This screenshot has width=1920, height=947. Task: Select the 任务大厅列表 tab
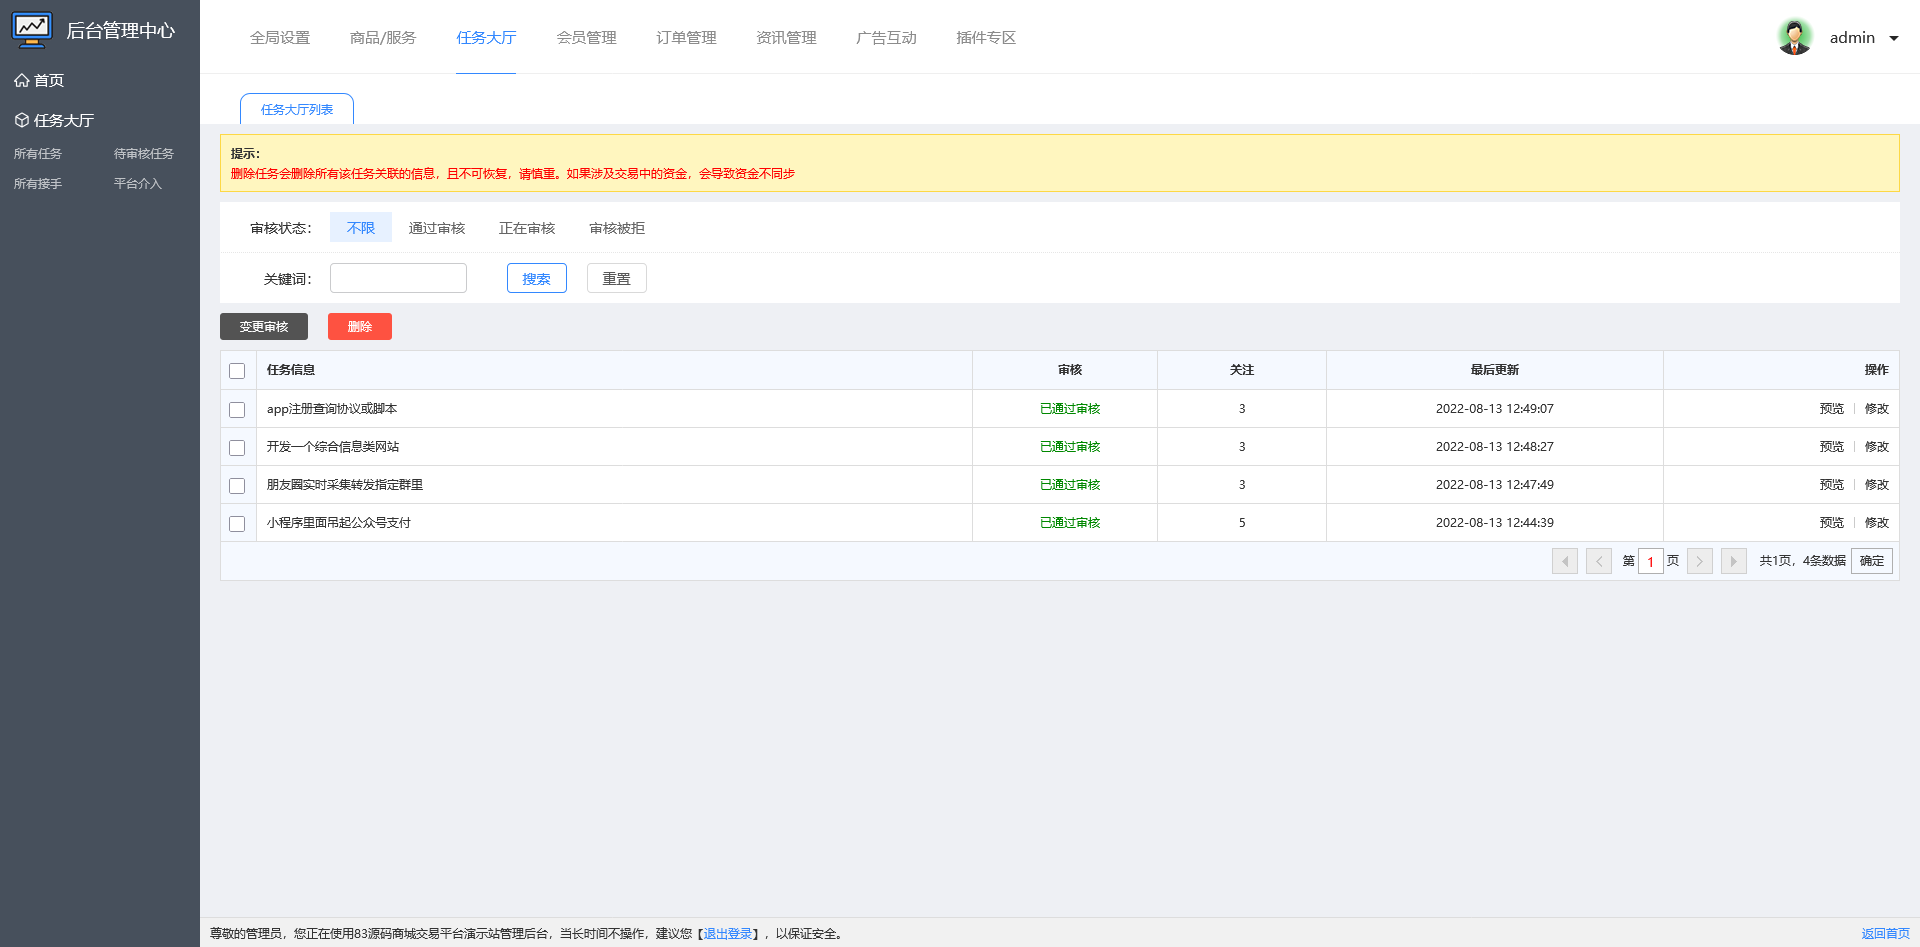[297, 109]
